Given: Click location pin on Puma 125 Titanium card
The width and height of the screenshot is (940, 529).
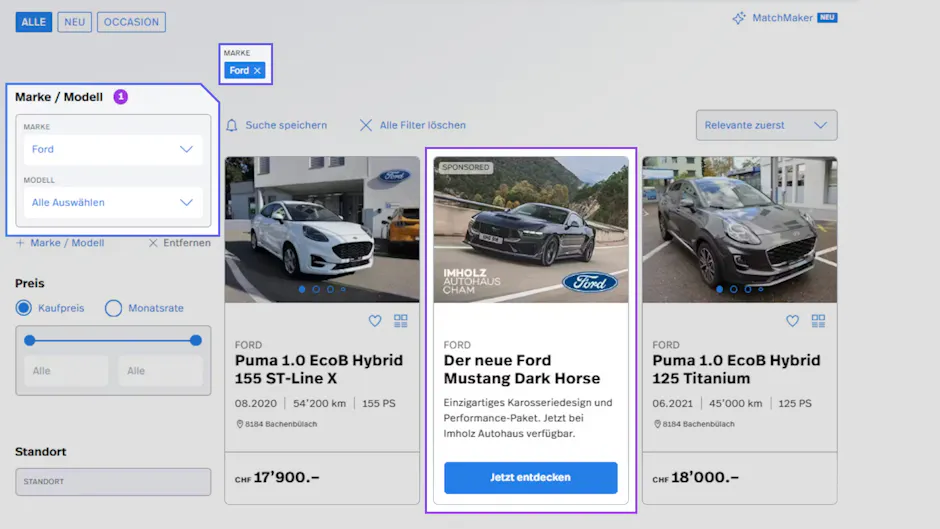Looking at the screenshot, I should pos(657,424).
